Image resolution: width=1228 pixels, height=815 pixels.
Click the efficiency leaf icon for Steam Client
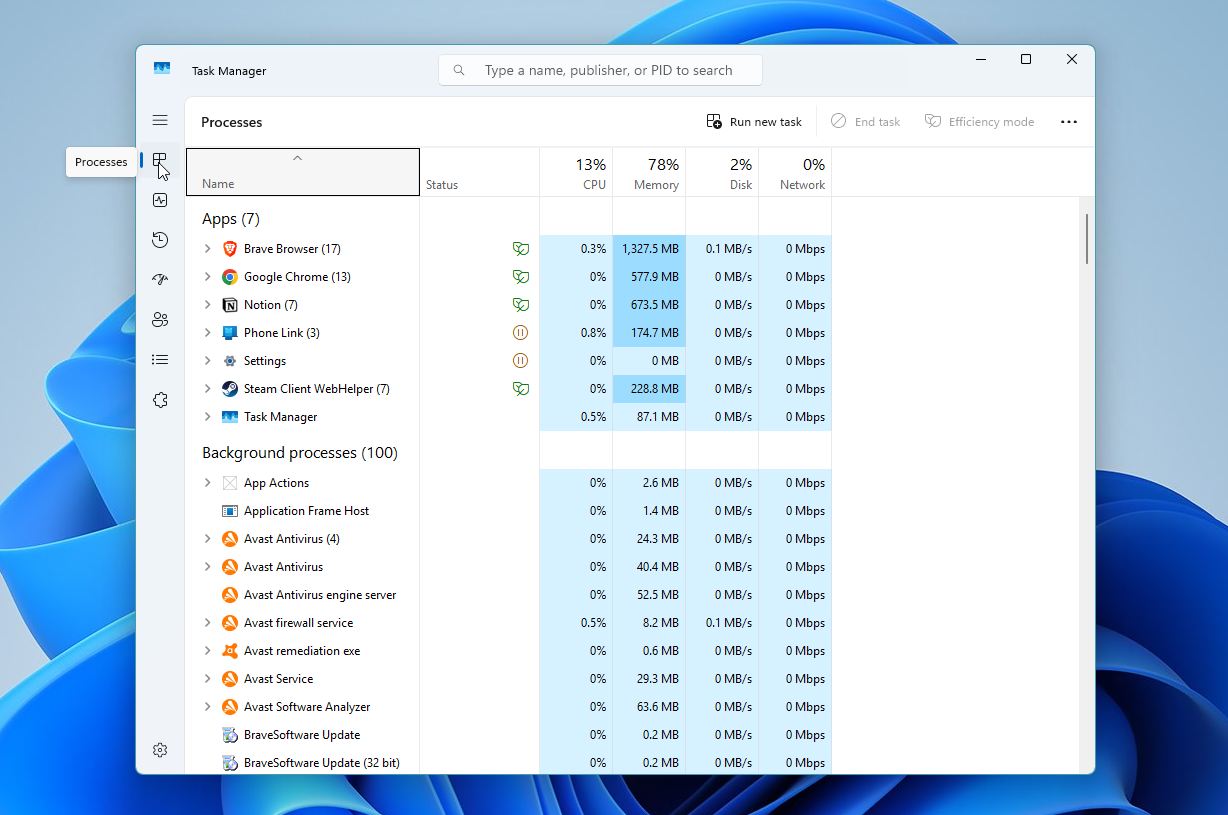pyautogui.click(x=520, y=389)
